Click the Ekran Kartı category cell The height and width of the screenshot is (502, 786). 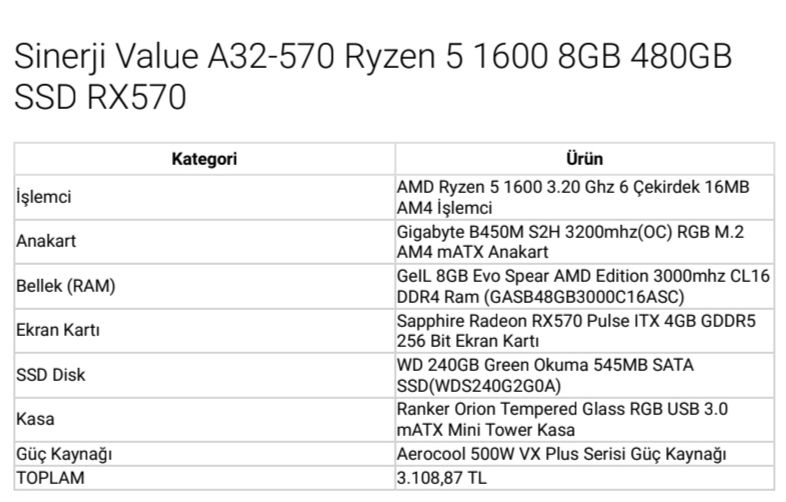point(205,330)
